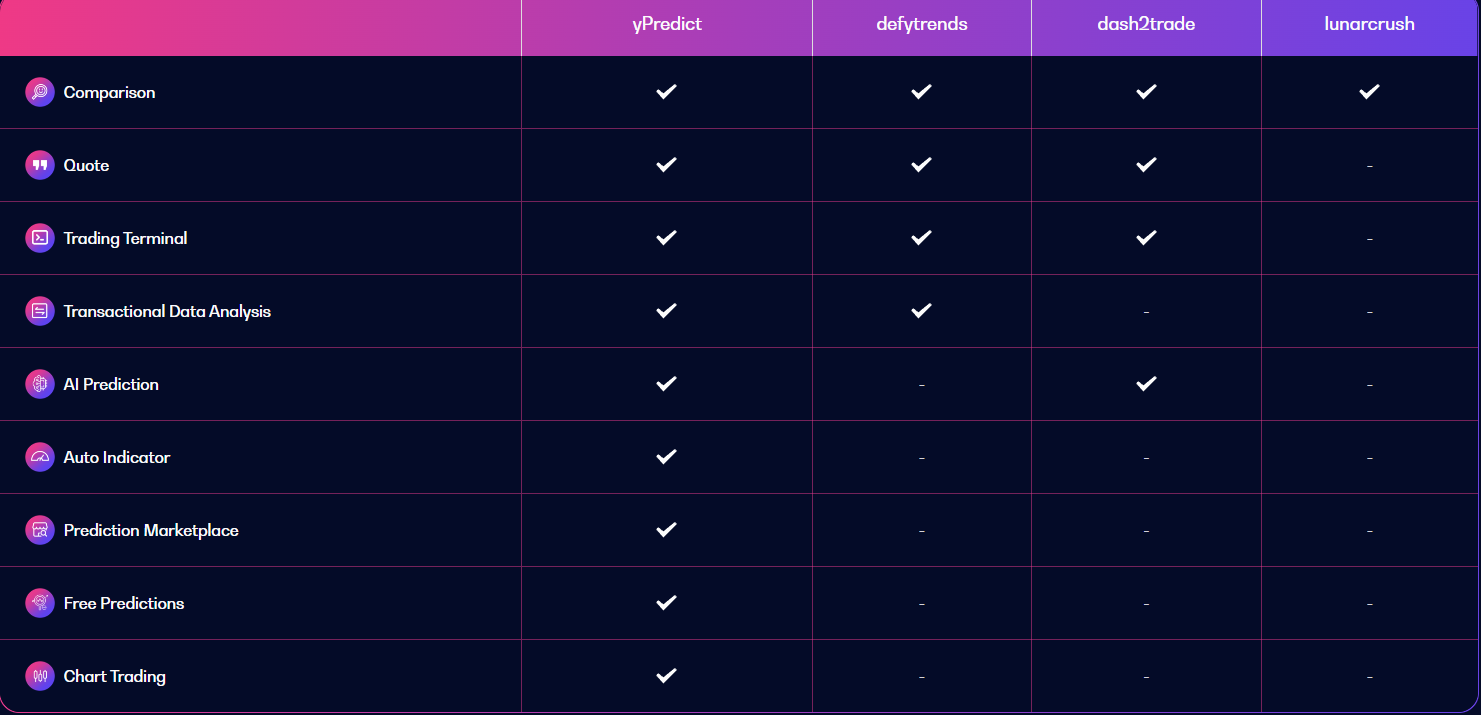Click the Trading Terminal icon

(40, 238)
